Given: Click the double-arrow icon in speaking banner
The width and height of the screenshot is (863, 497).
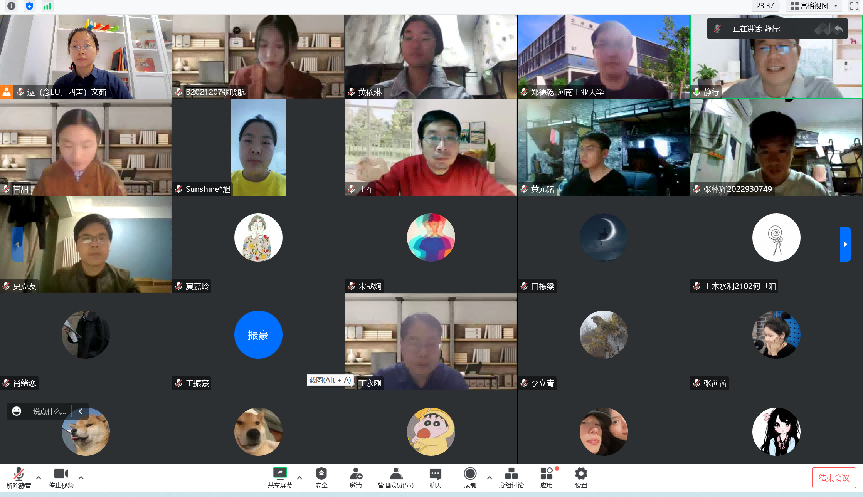Looking at the screenshot, I should pyautogui.click(x=821, y=29).
